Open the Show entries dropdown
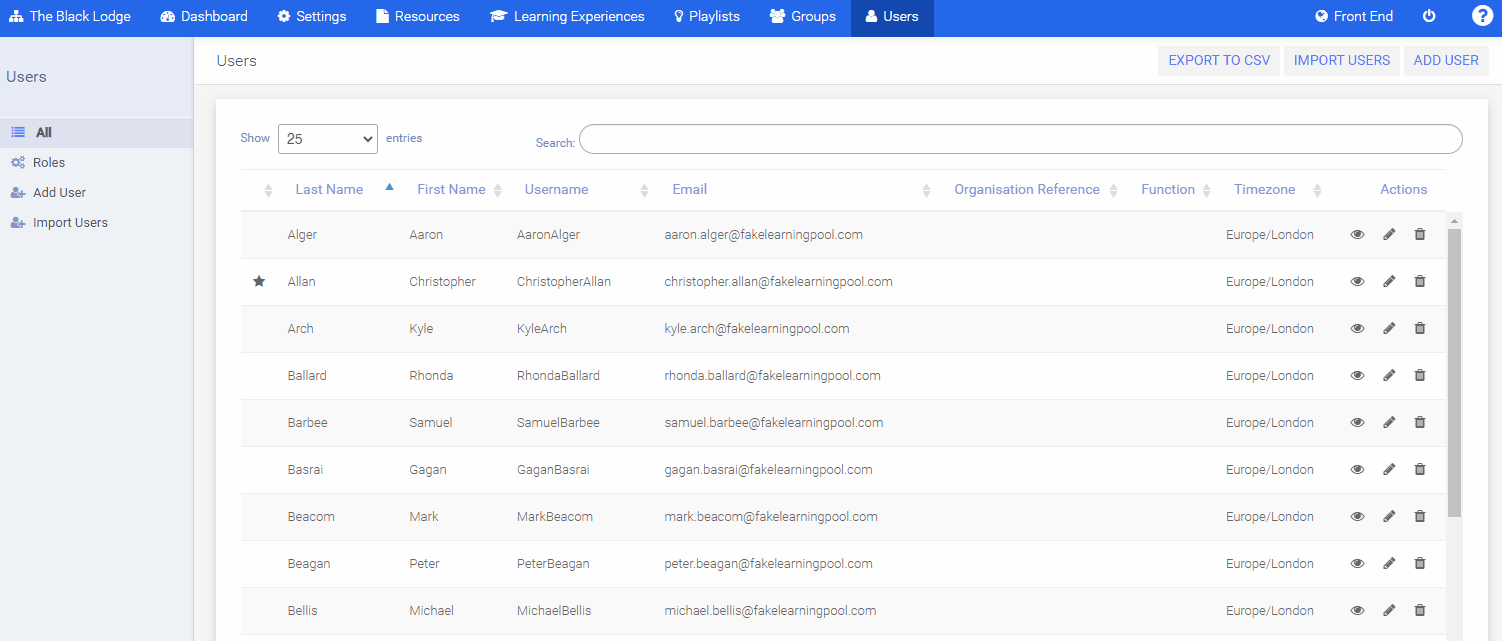1502x641 pixels. coord(327,139)
